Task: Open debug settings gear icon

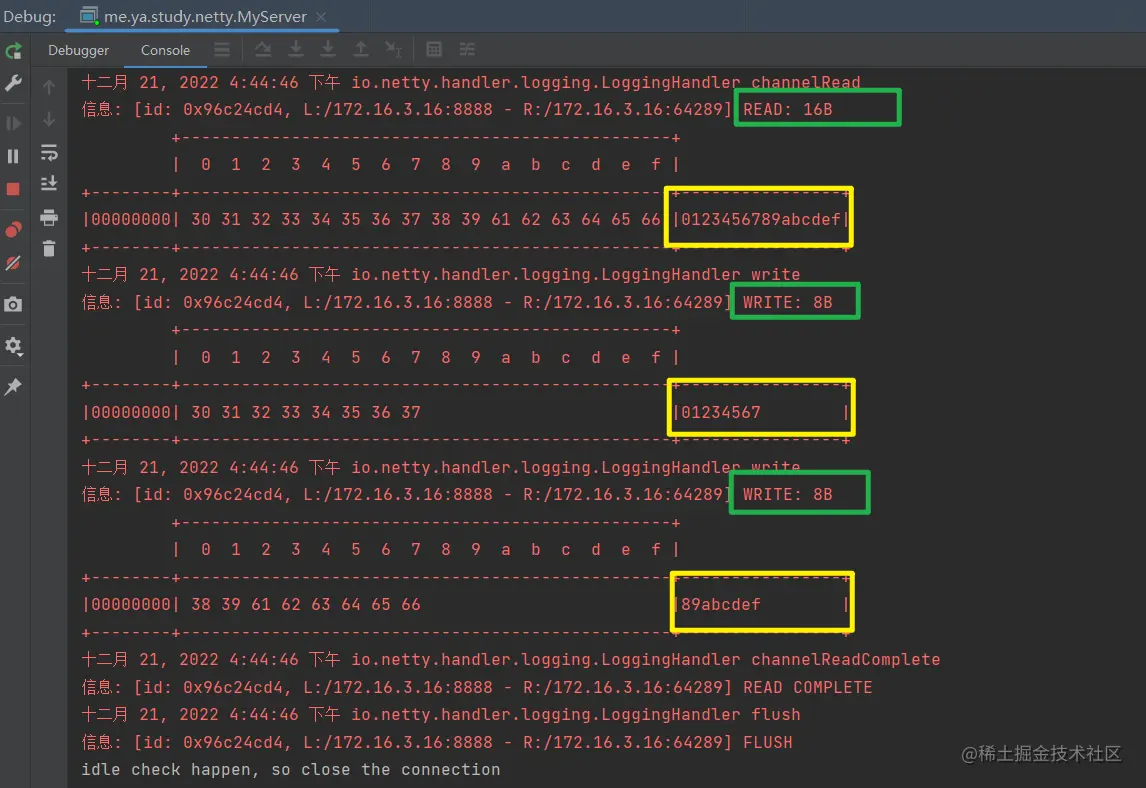Action: pos(13,346)
